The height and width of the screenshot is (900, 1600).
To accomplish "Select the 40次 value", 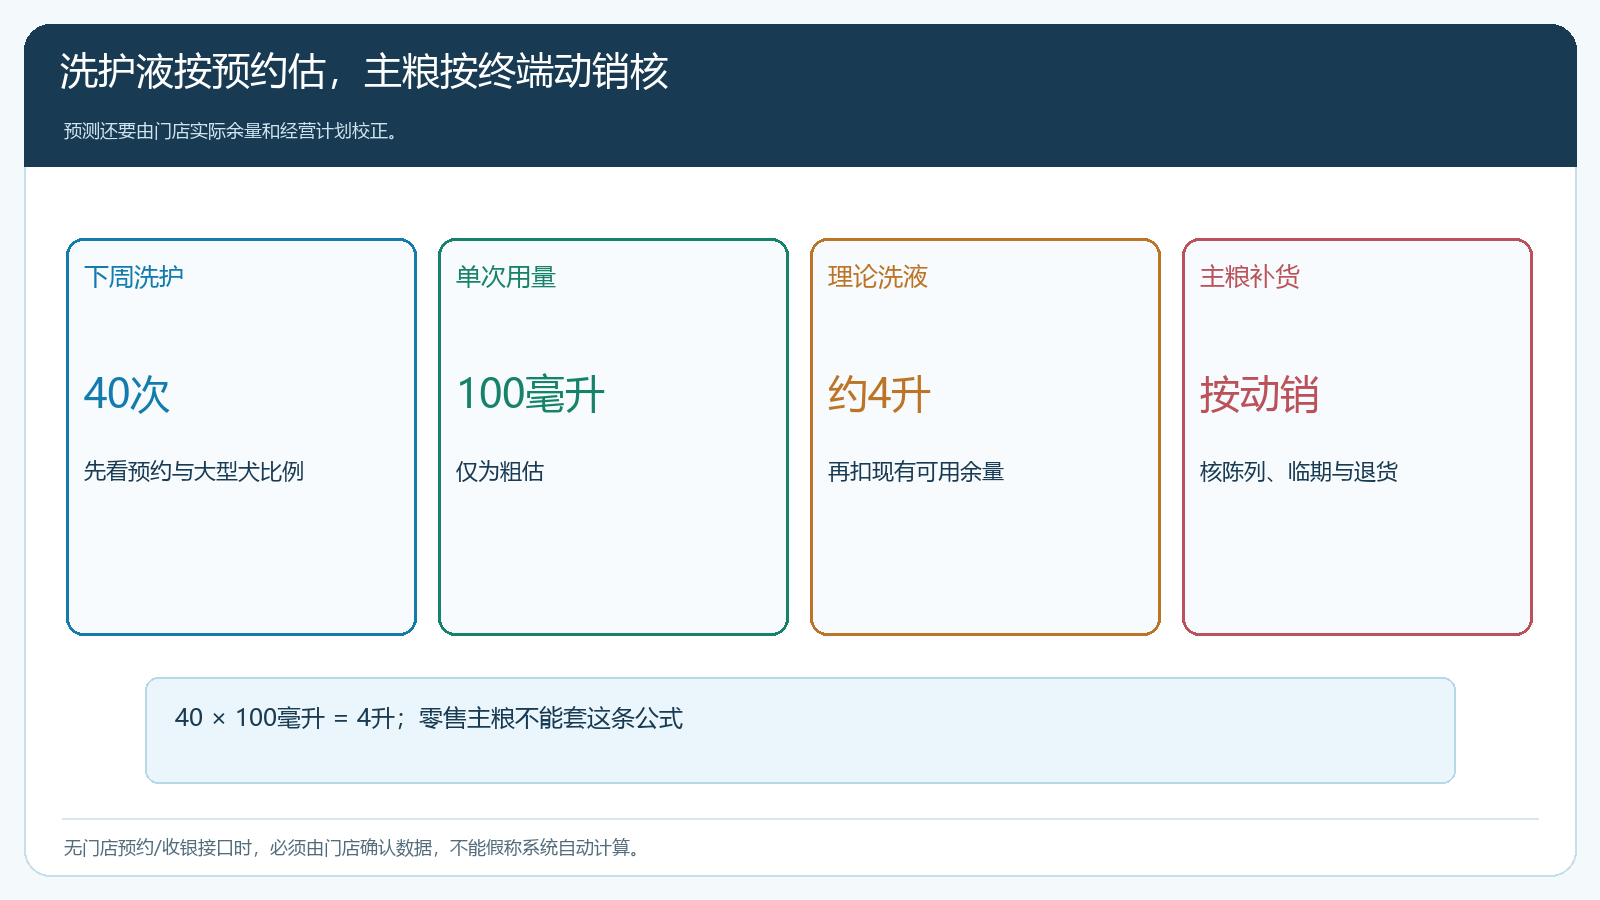I will click(127, 394).
